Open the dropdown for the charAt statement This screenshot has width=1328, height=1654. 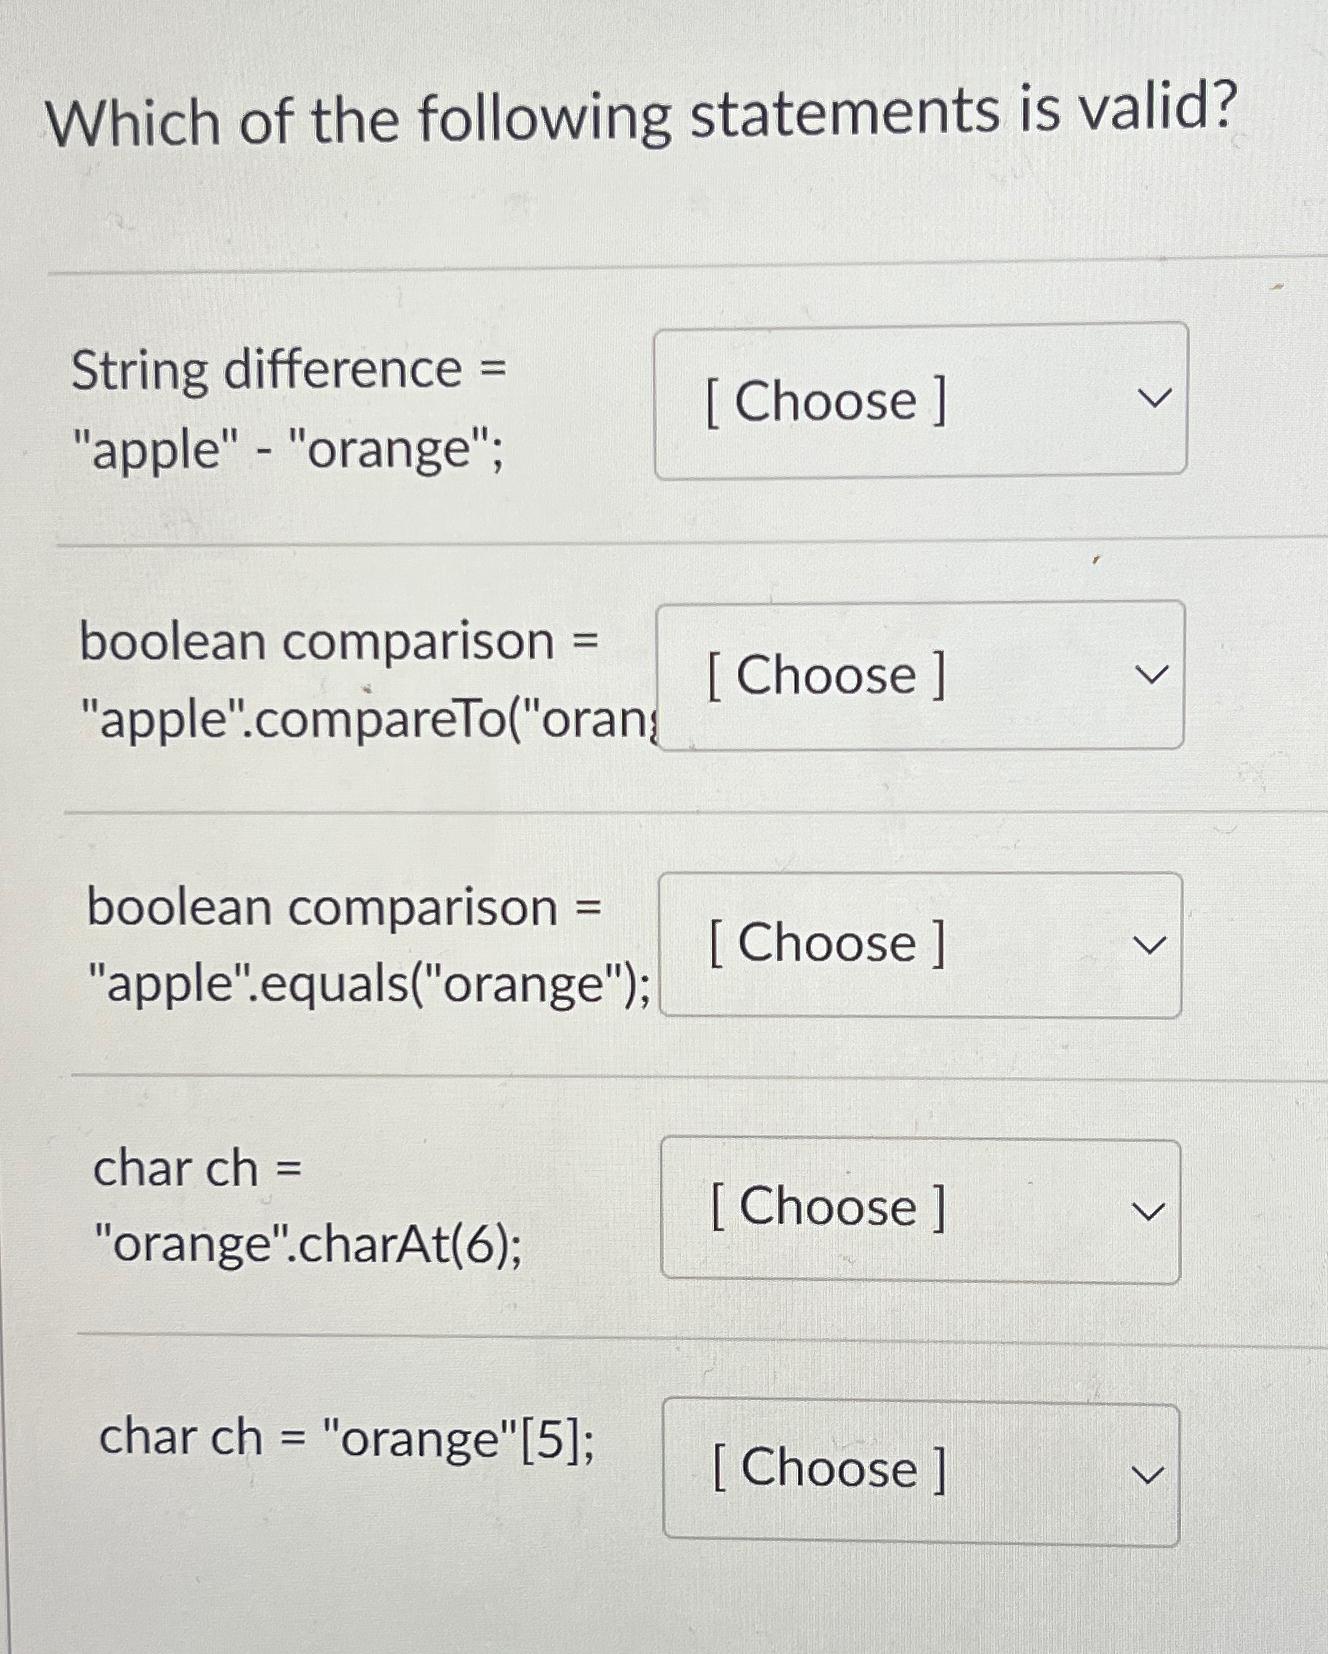pos(920,1208)
